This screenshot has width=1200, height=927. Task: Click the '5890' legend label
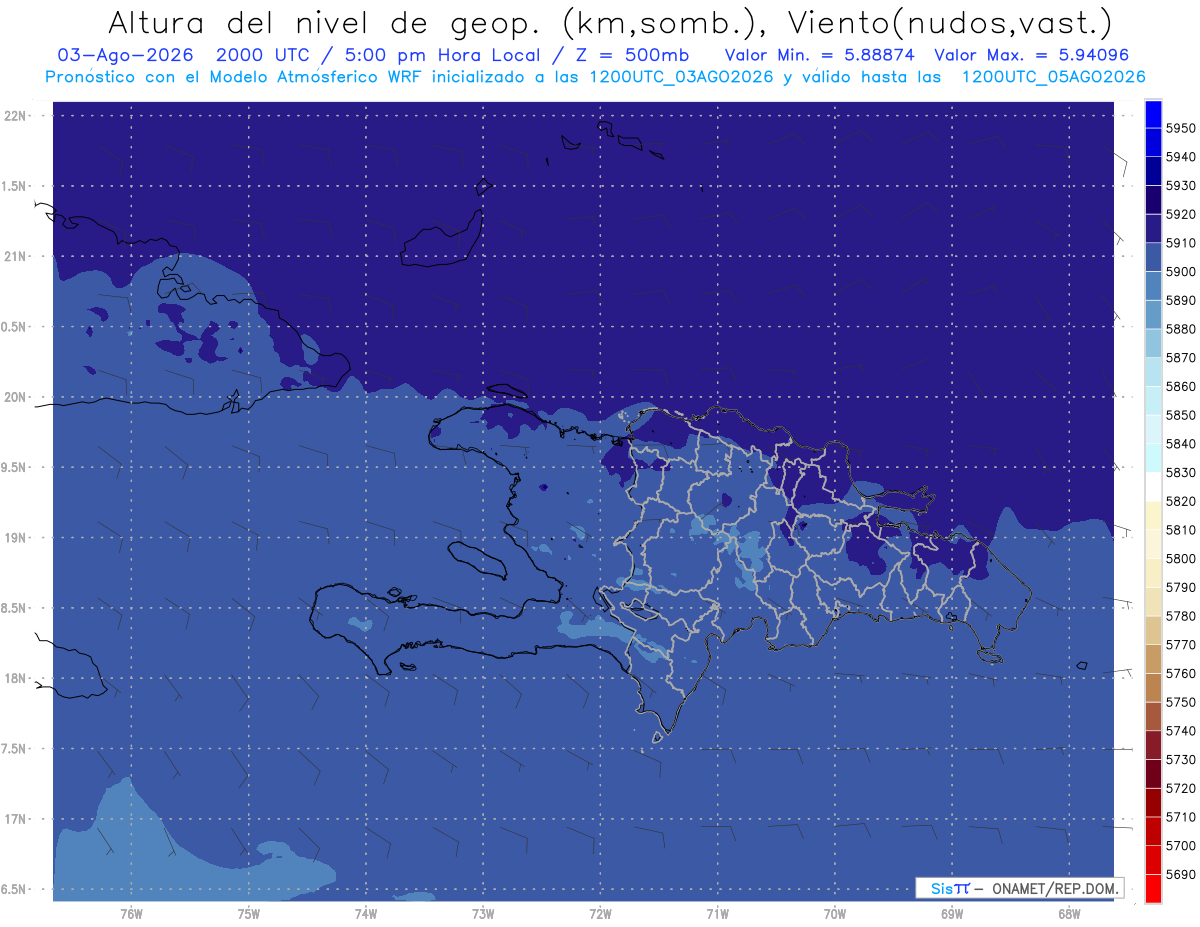pyautogui.click(x=1180, y=300)
